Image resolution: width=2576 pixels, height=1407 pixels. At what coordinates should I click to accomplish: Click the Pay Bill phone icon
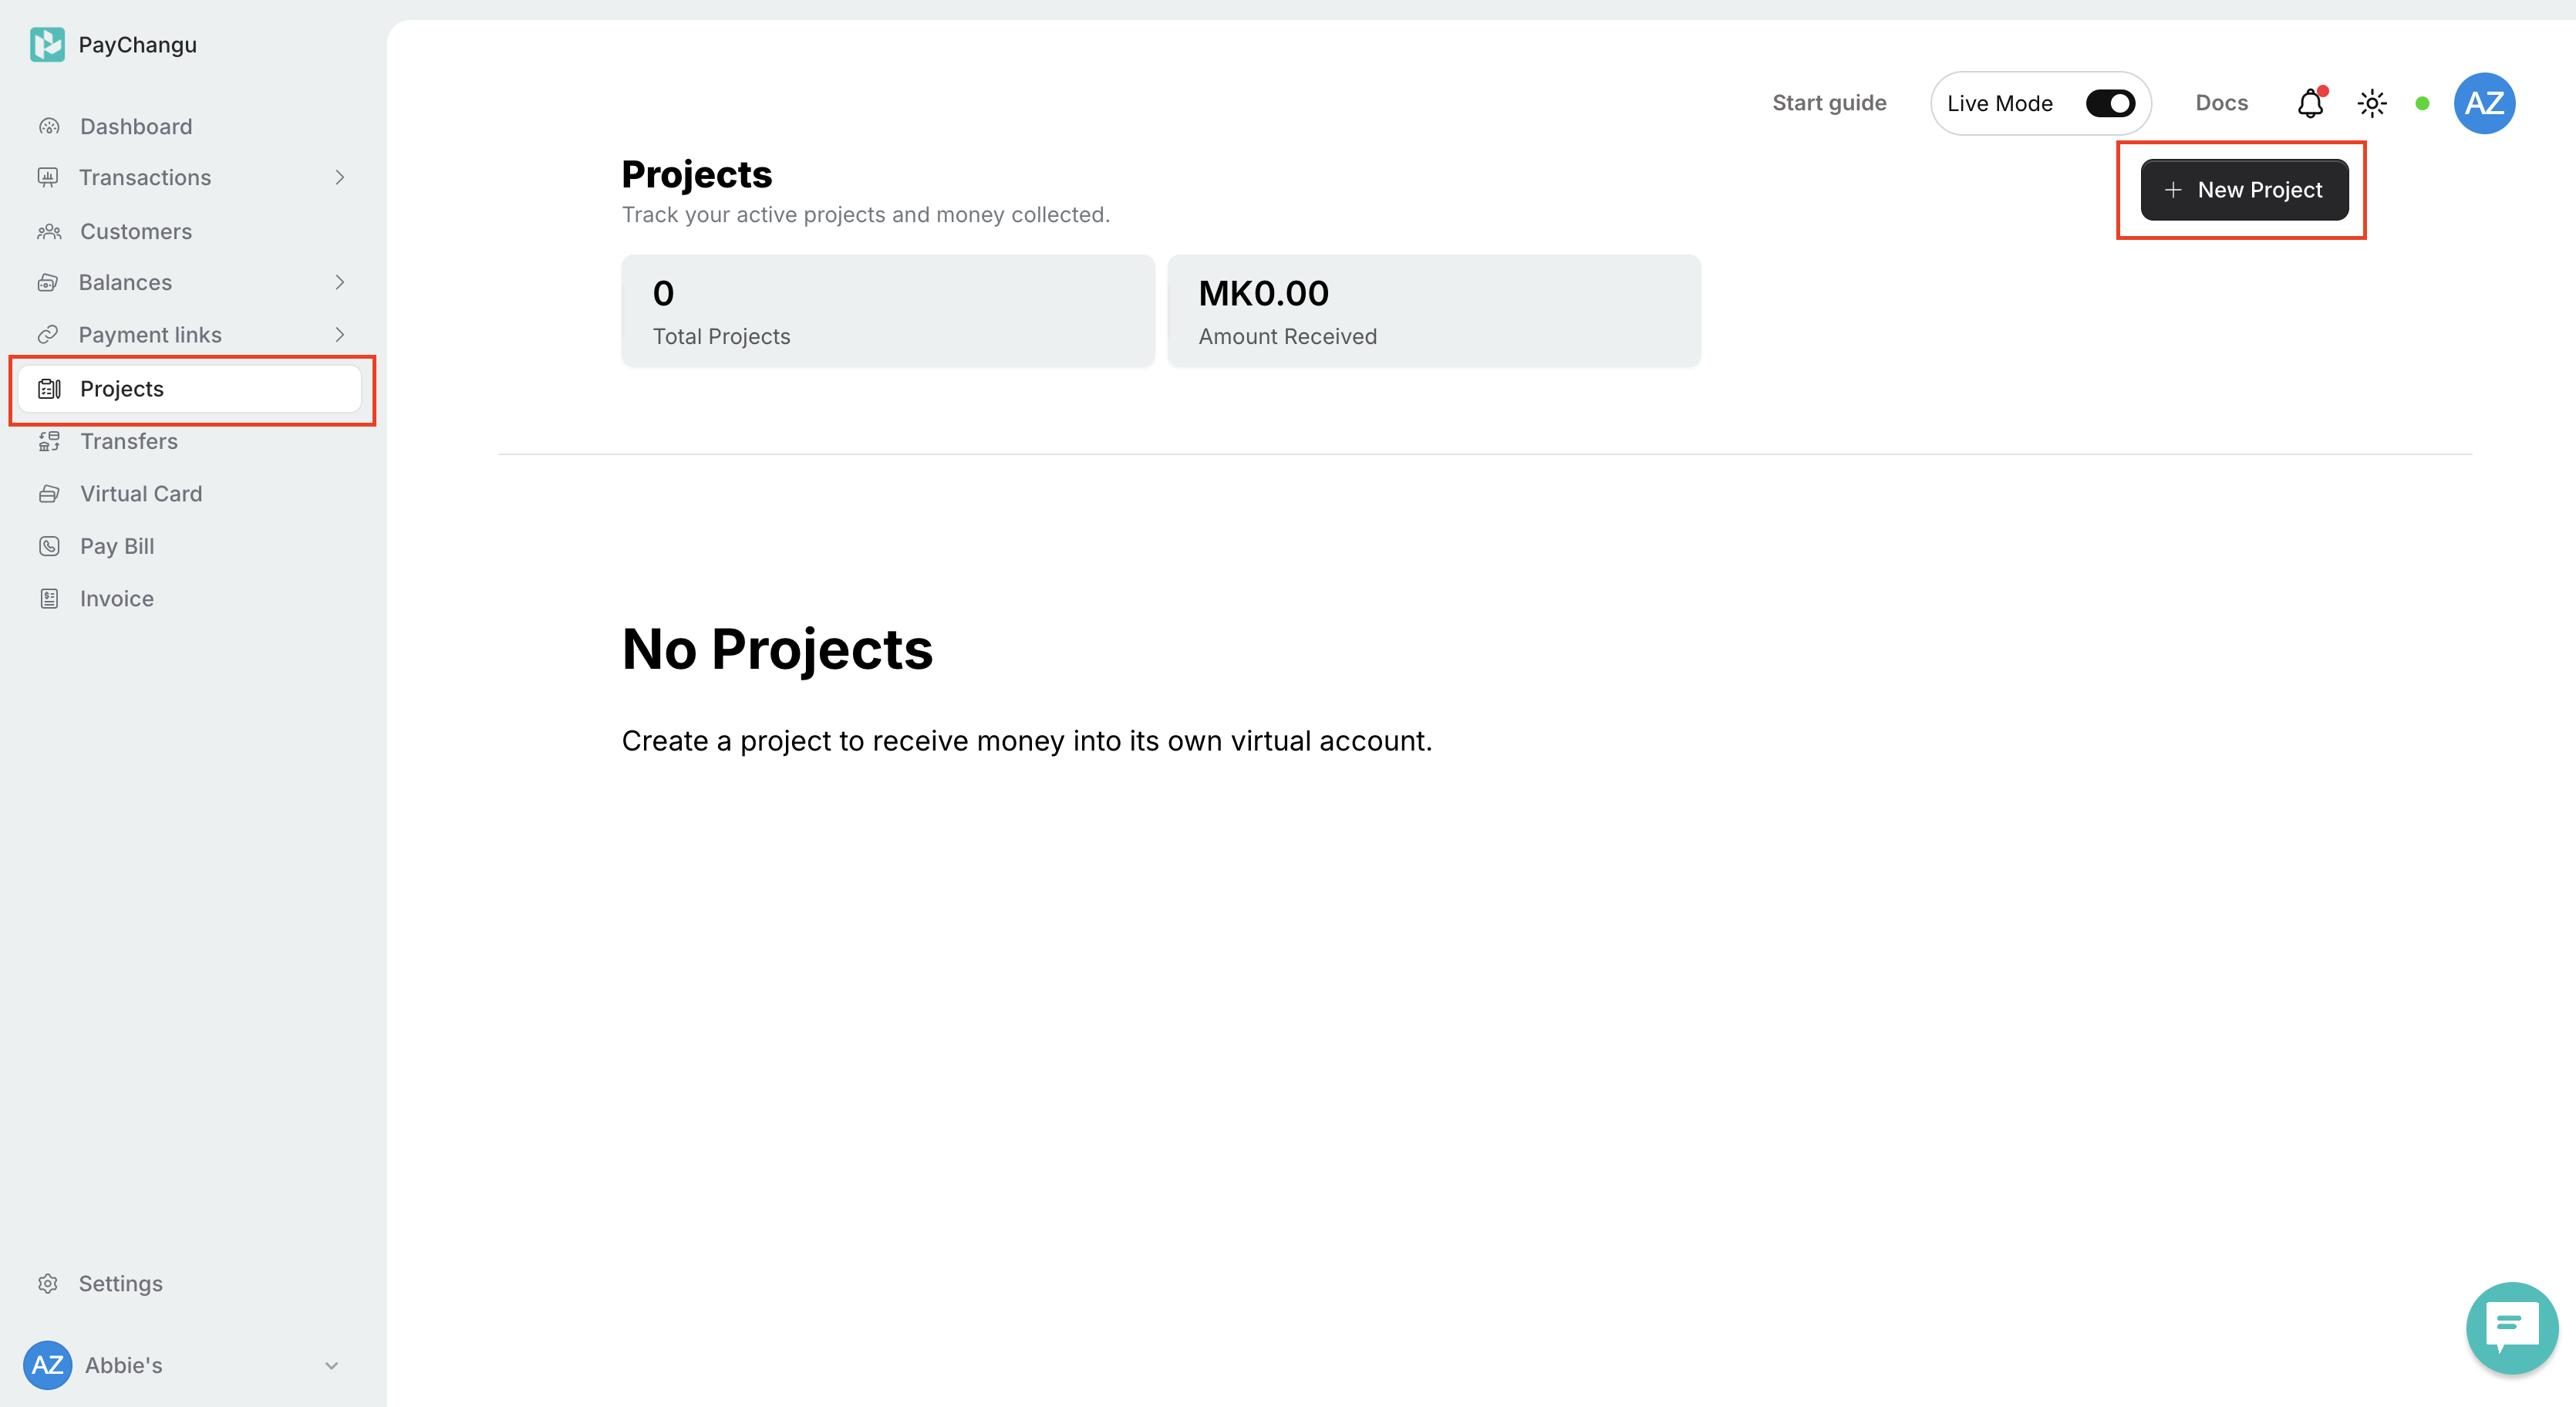click(49, 546)
